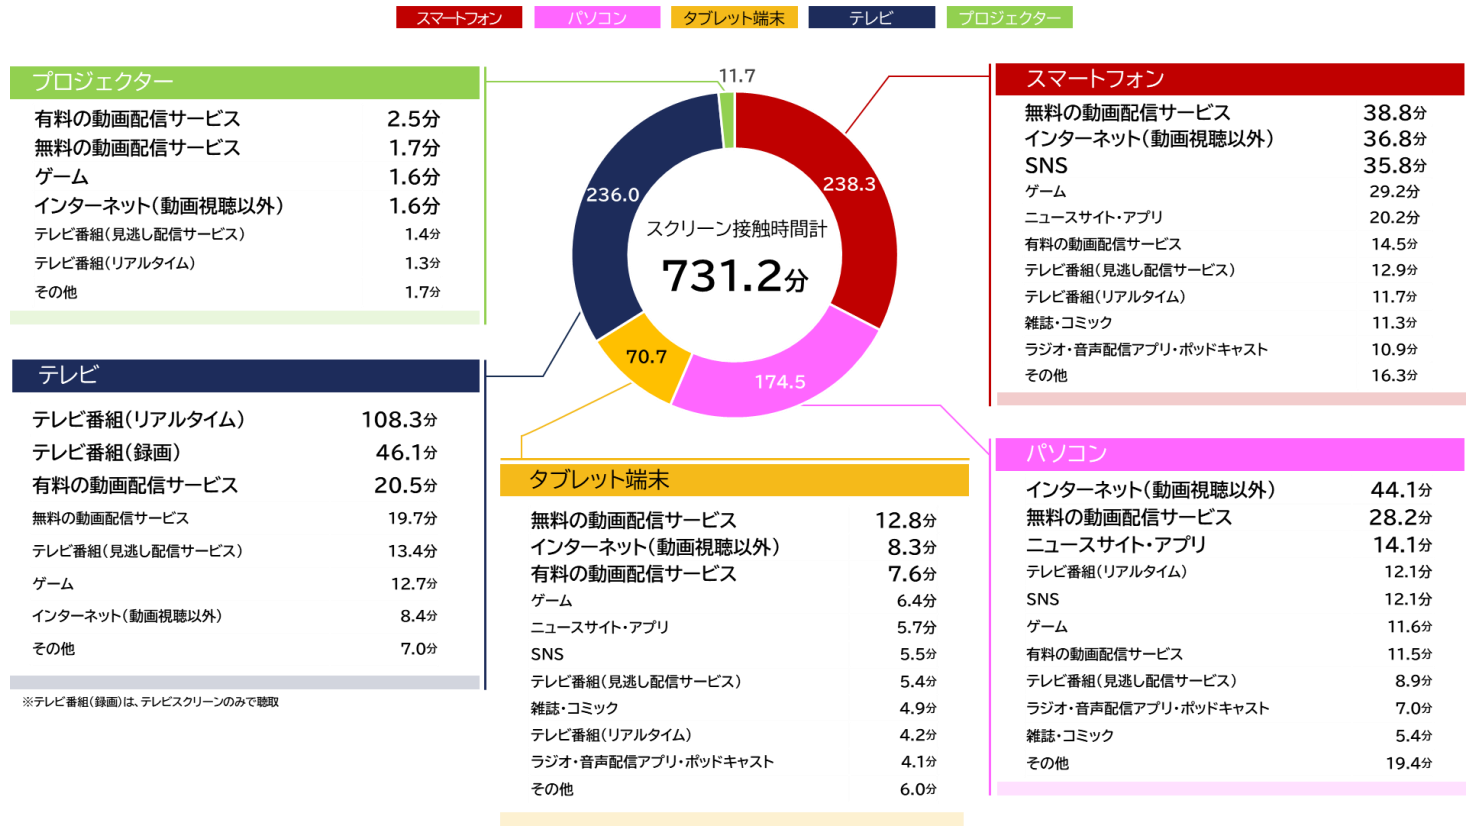
Task: Click the pink パソコン legend swatch at top
Action: tap(597, 18)
